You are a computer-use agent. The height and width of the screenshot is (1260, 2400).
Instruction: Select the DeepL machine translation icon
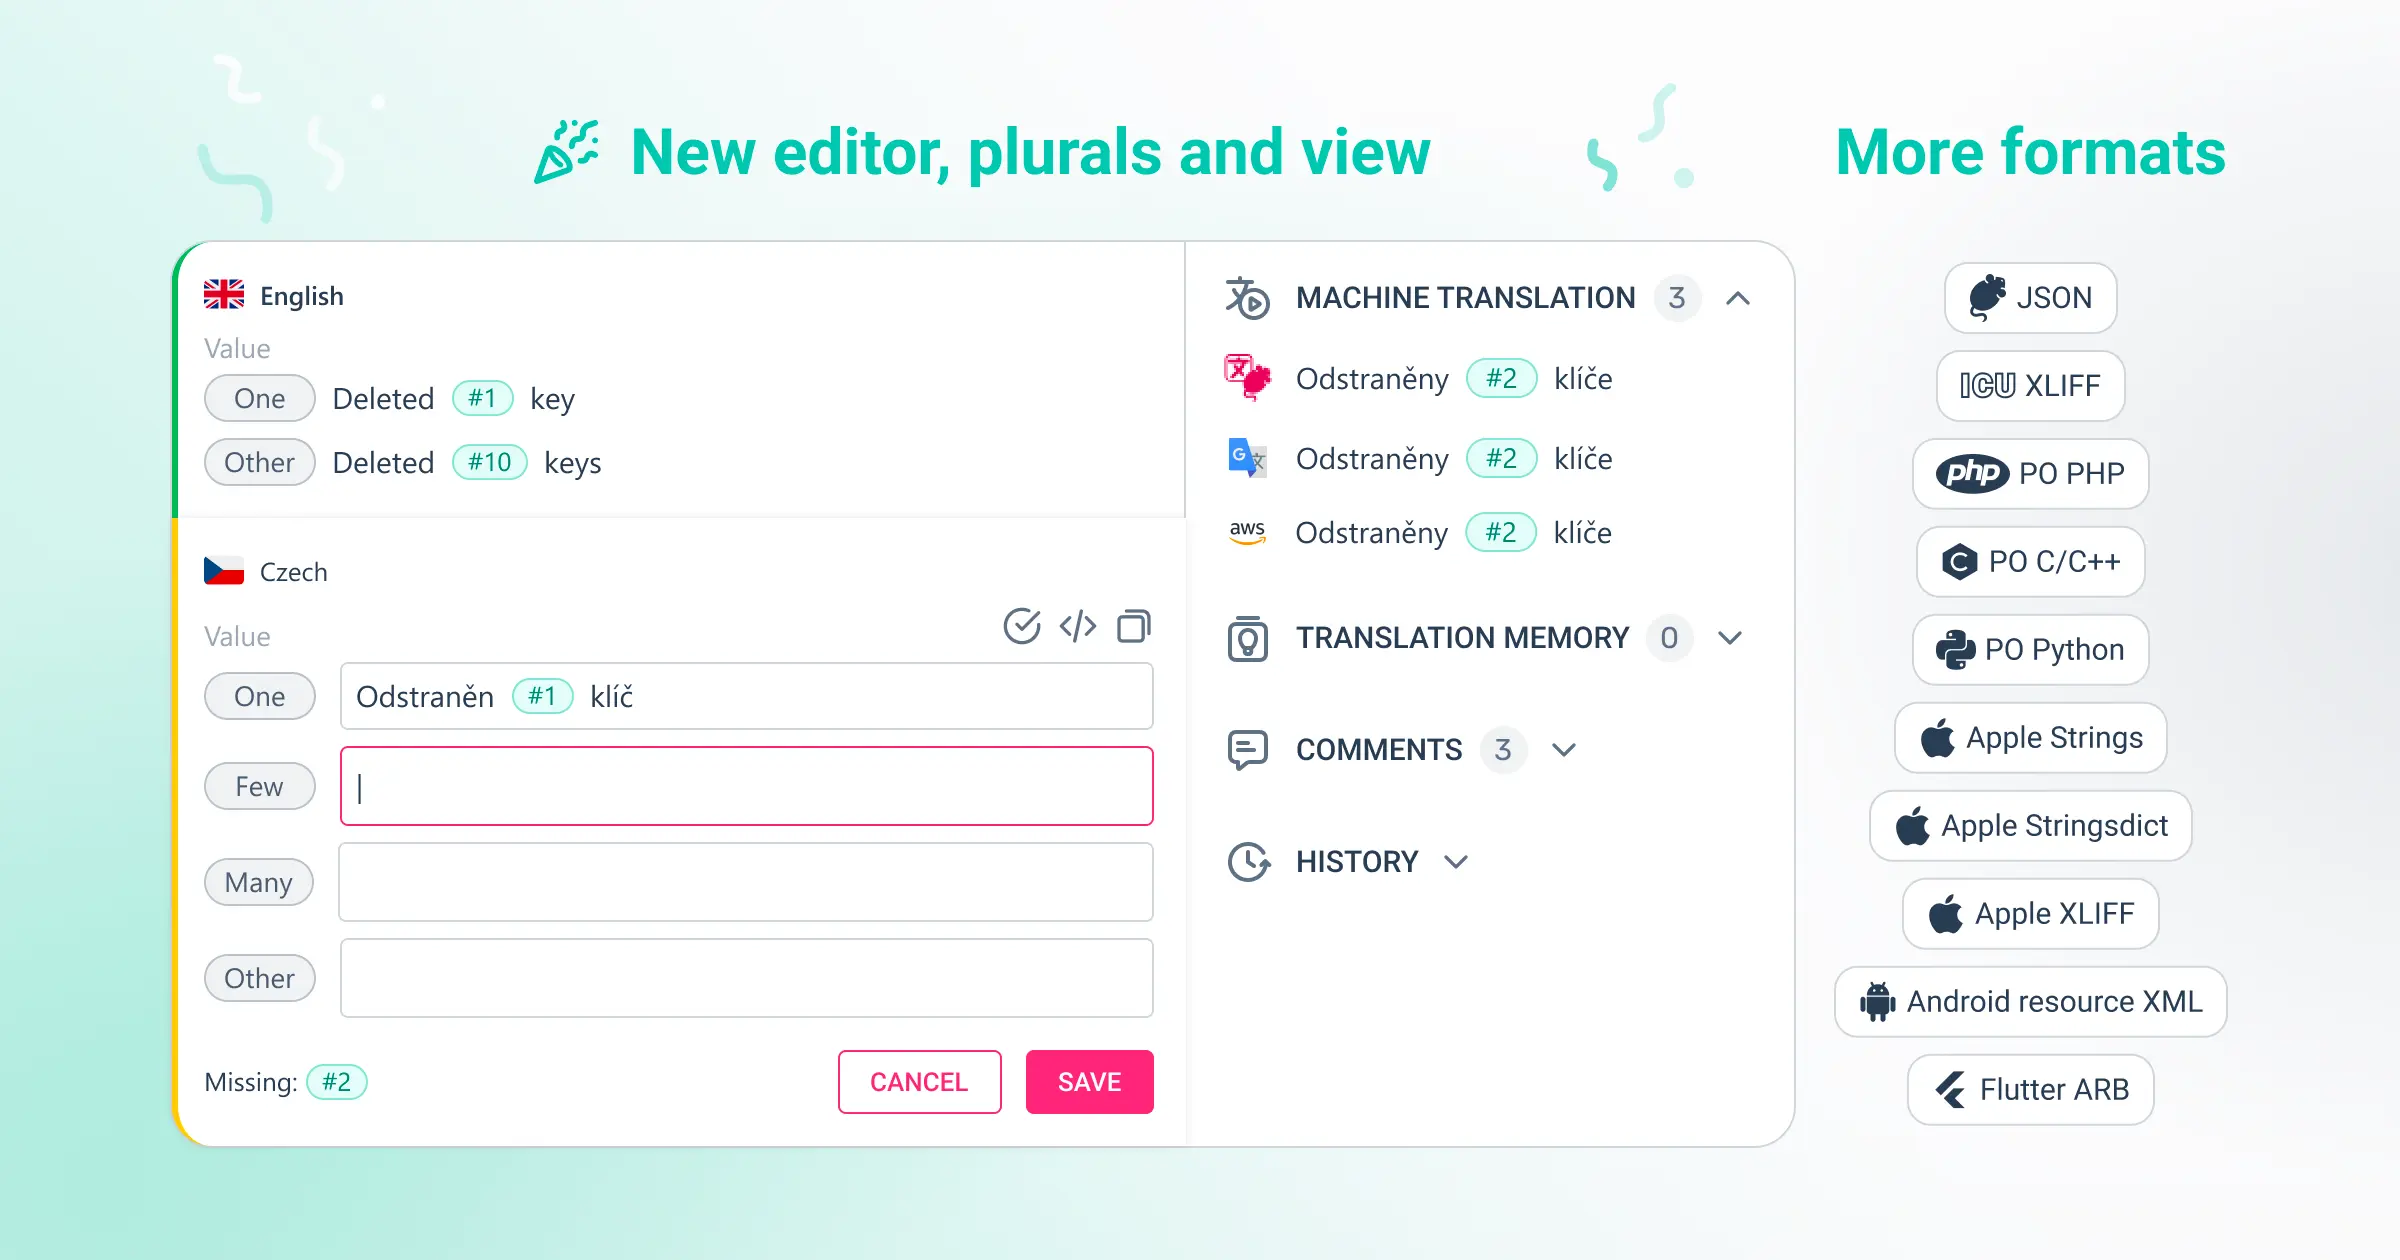1246,378
